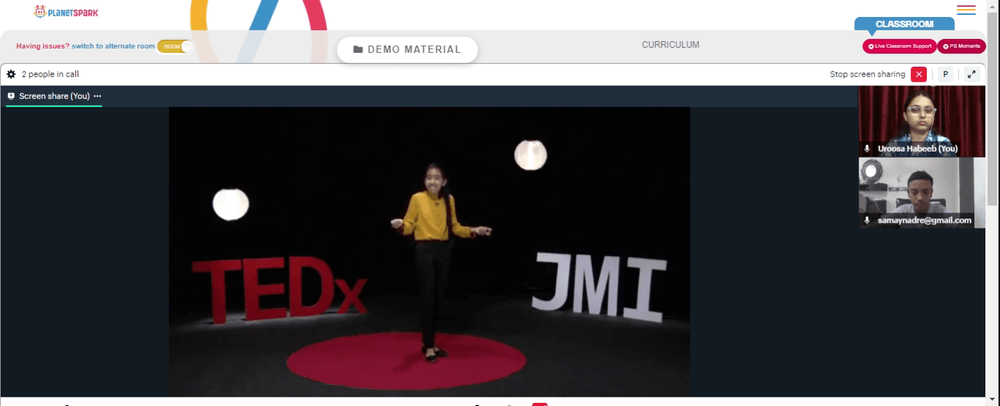
Task: Click 'Stop screen sharing' label
Action: point(867,74)
